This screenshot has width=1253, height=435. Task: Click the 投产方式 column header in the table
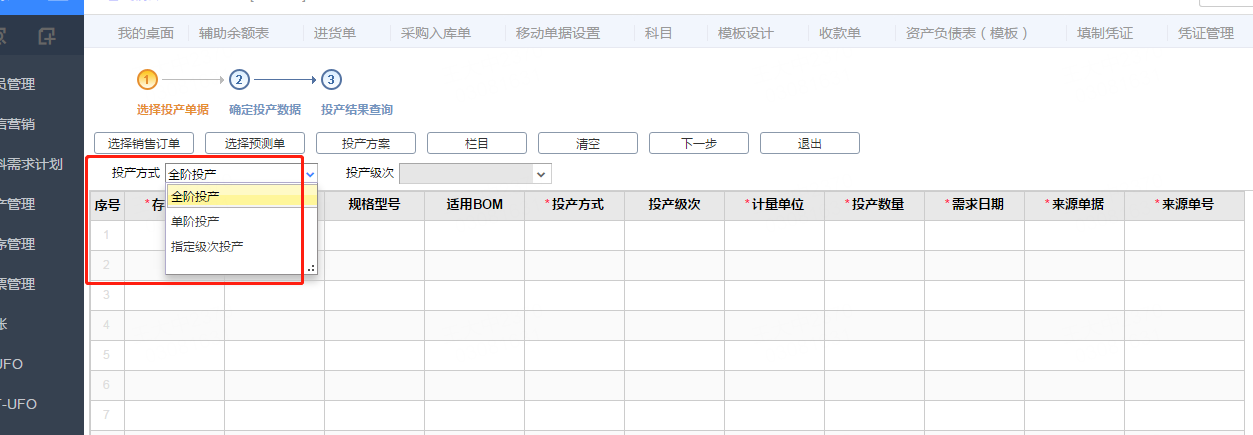(x=574, y=205)
